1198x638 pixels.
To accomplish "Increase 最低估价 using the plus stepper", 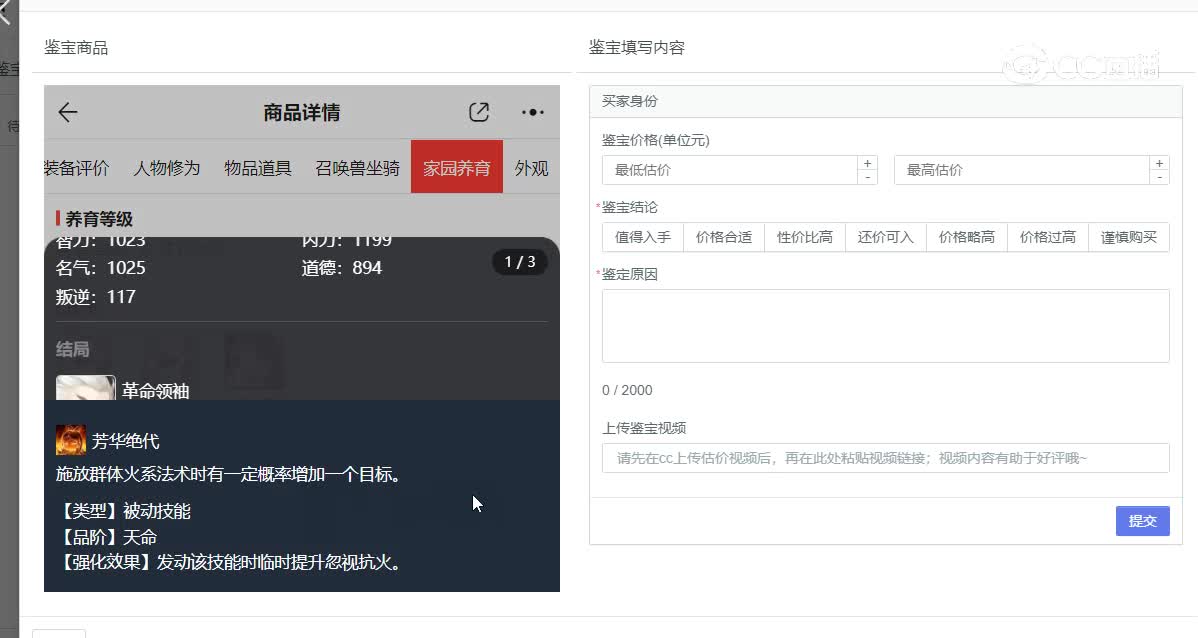I will click(867, 162).
